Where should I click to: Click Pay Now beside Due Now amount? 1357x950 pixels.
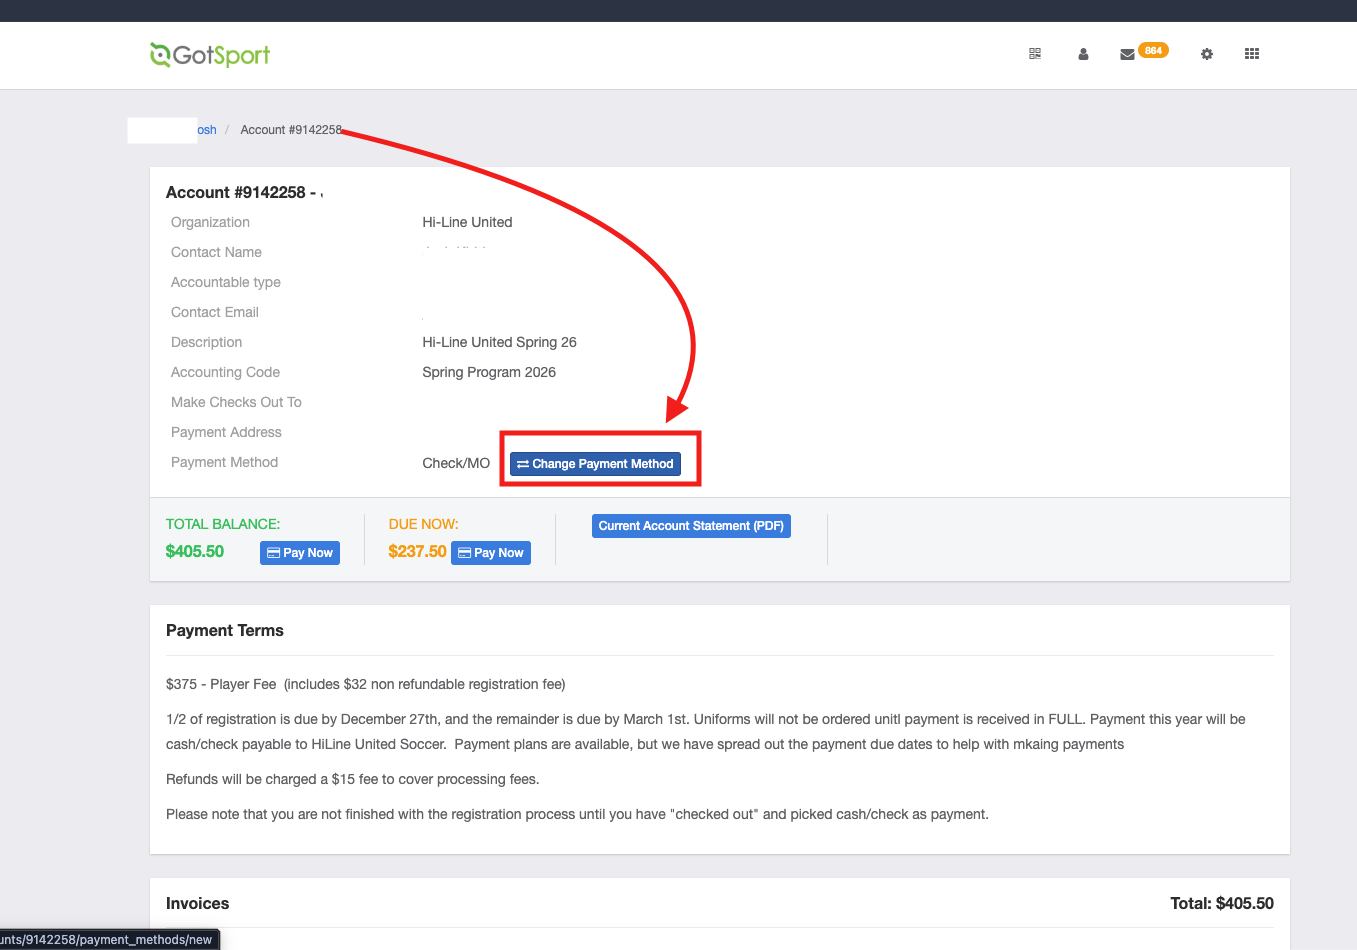491,553
